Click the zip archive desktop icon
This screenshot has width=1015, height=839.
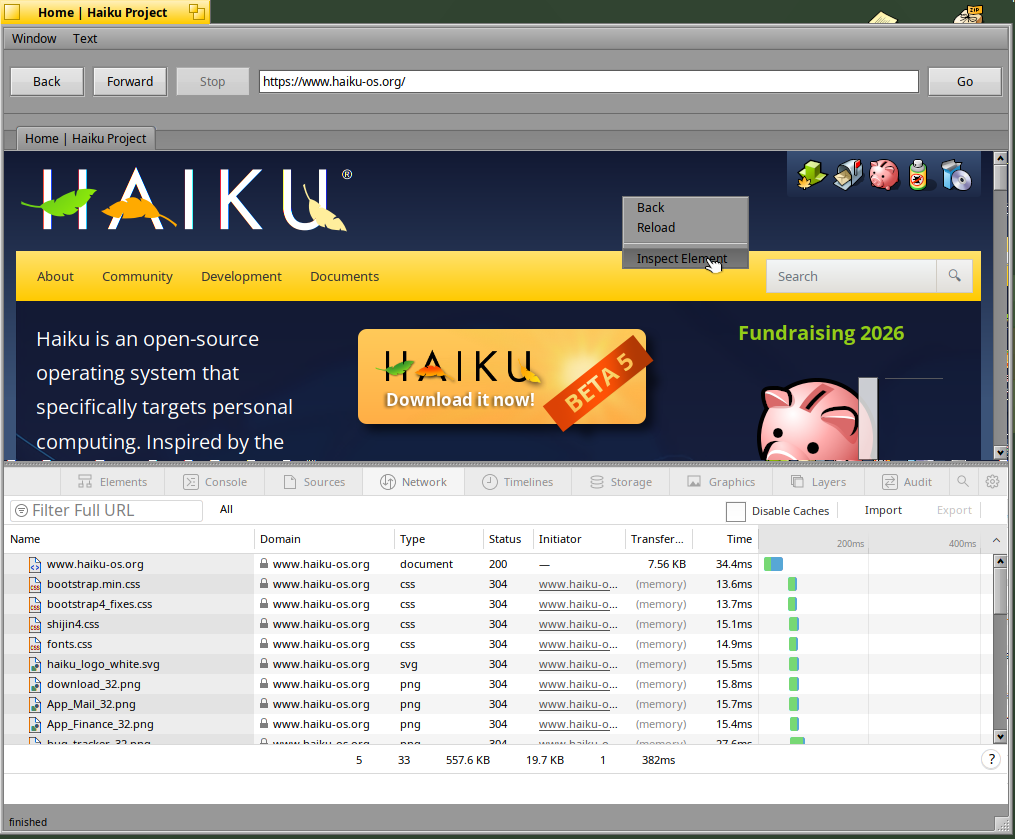coord(969,13)
